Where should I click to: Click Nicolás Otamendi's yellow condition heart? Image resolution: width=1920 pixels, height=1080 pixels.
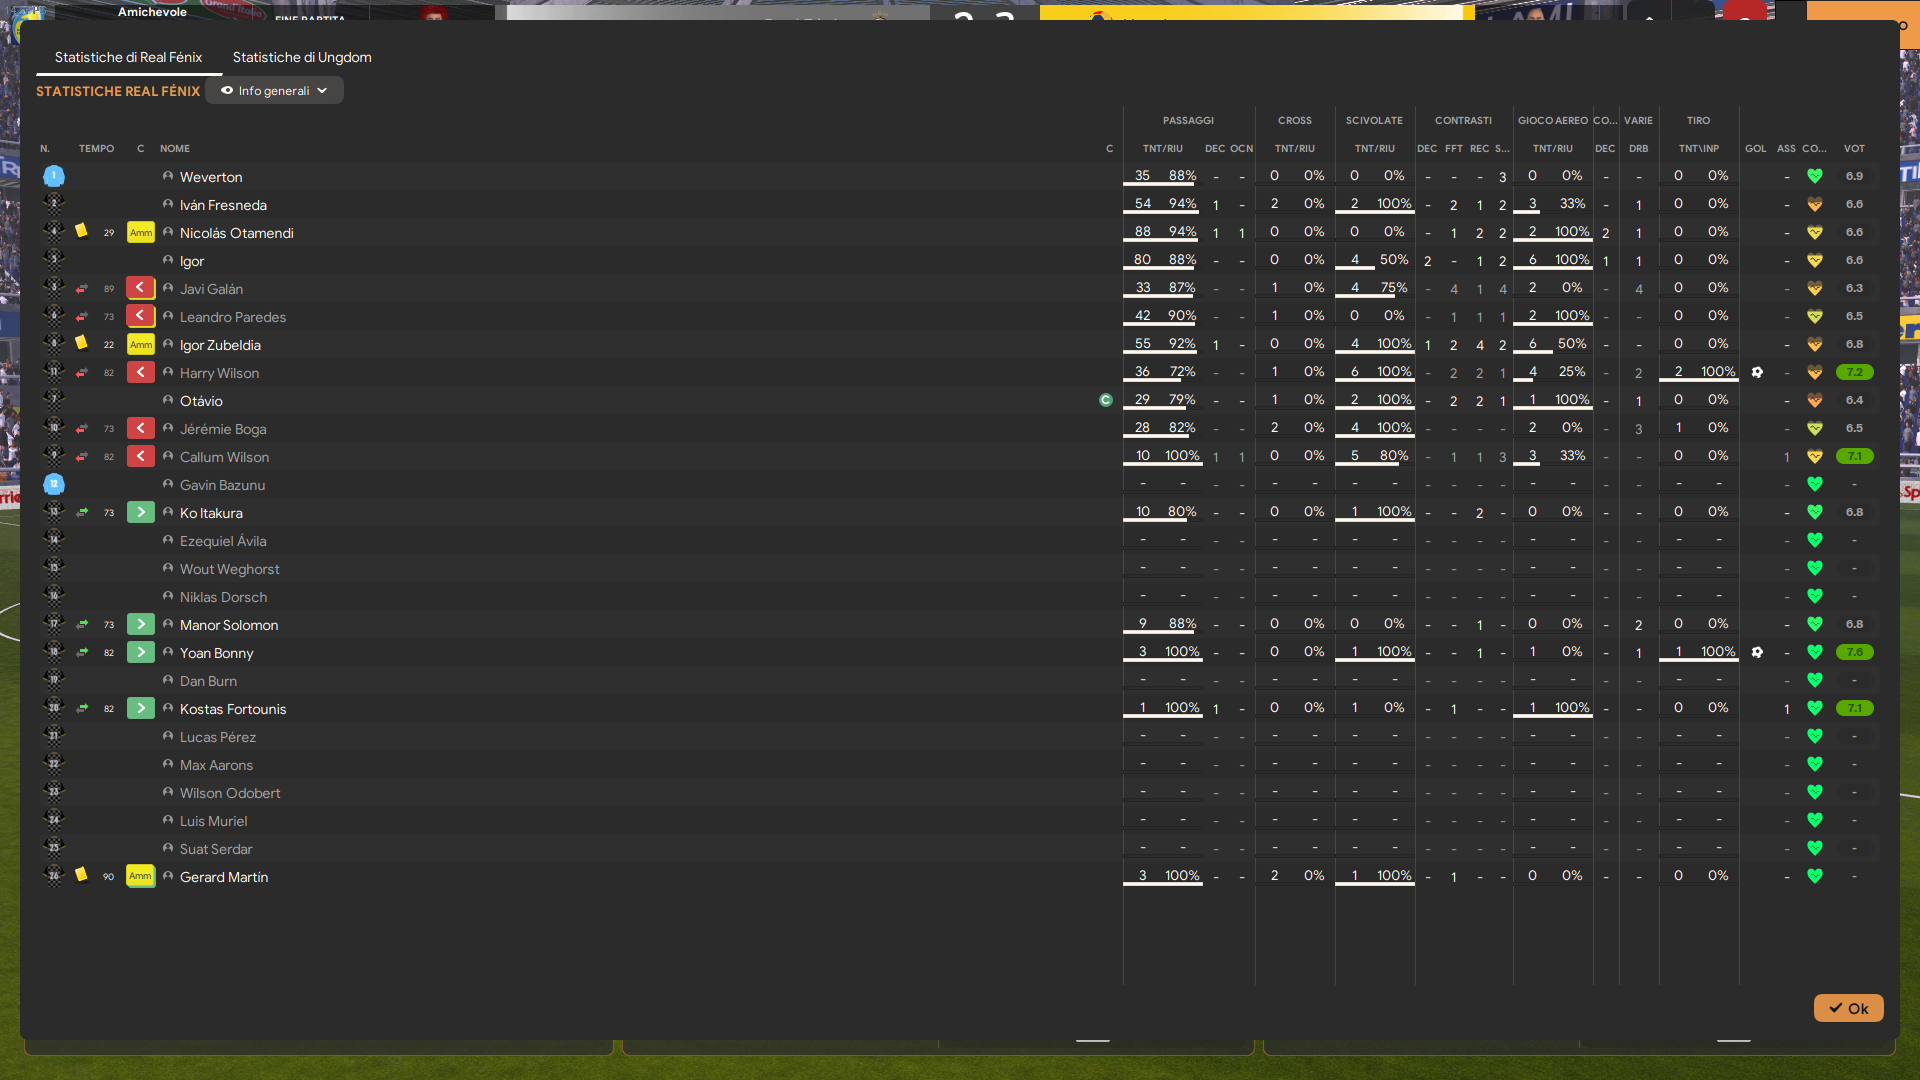tap(1814, 232)
